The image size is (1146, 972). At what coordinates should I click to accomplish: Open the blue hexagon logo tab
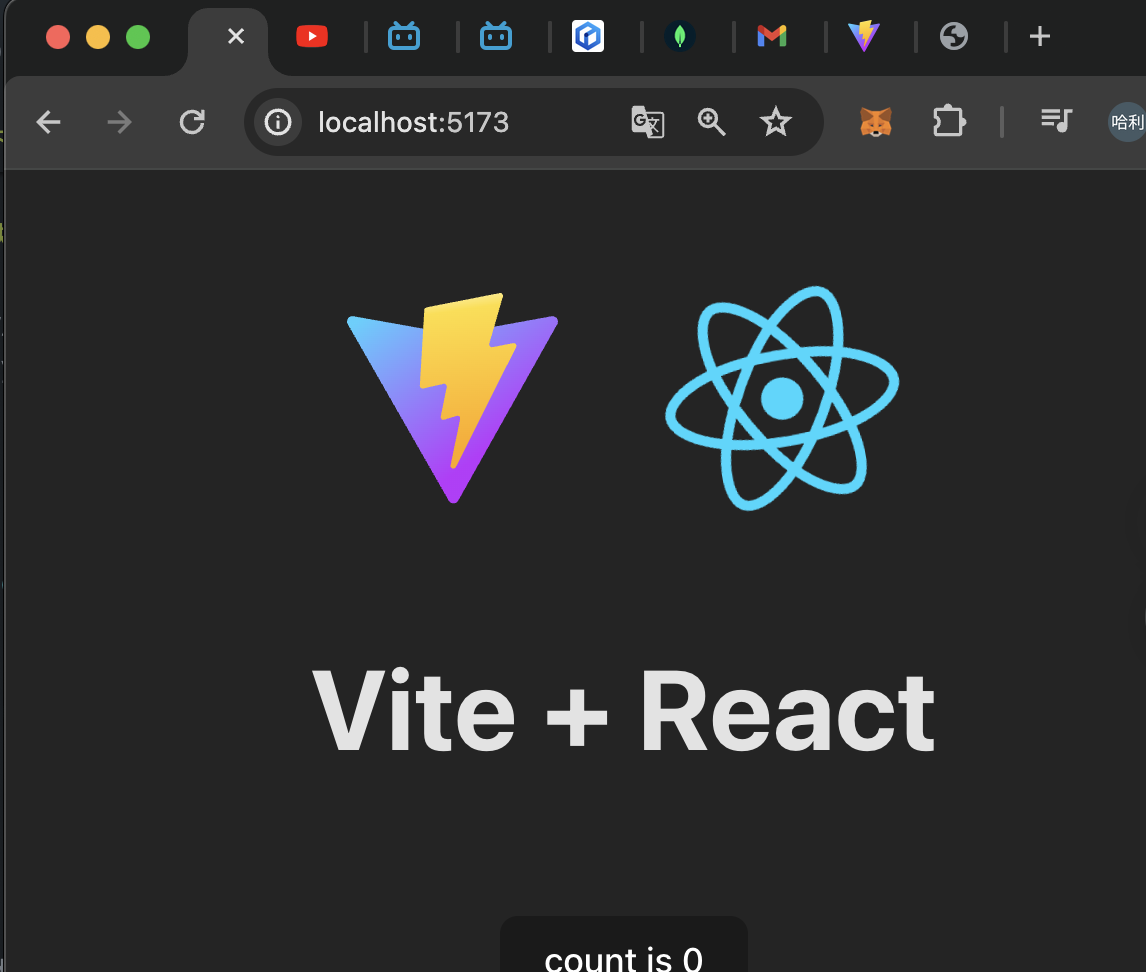pos(588,37)
